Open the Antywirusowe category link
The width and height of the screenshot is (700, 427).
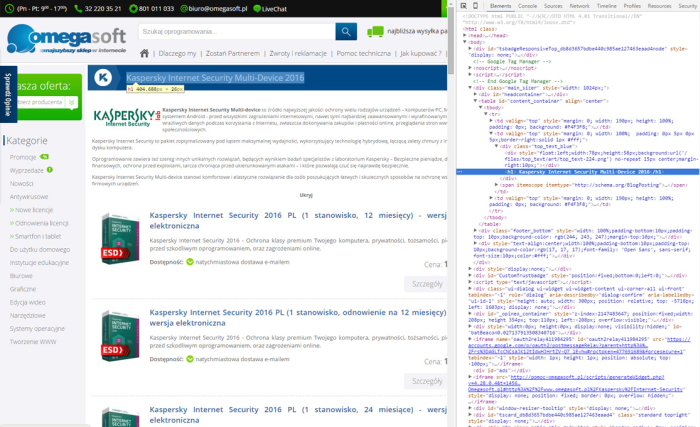pos(28,197)
